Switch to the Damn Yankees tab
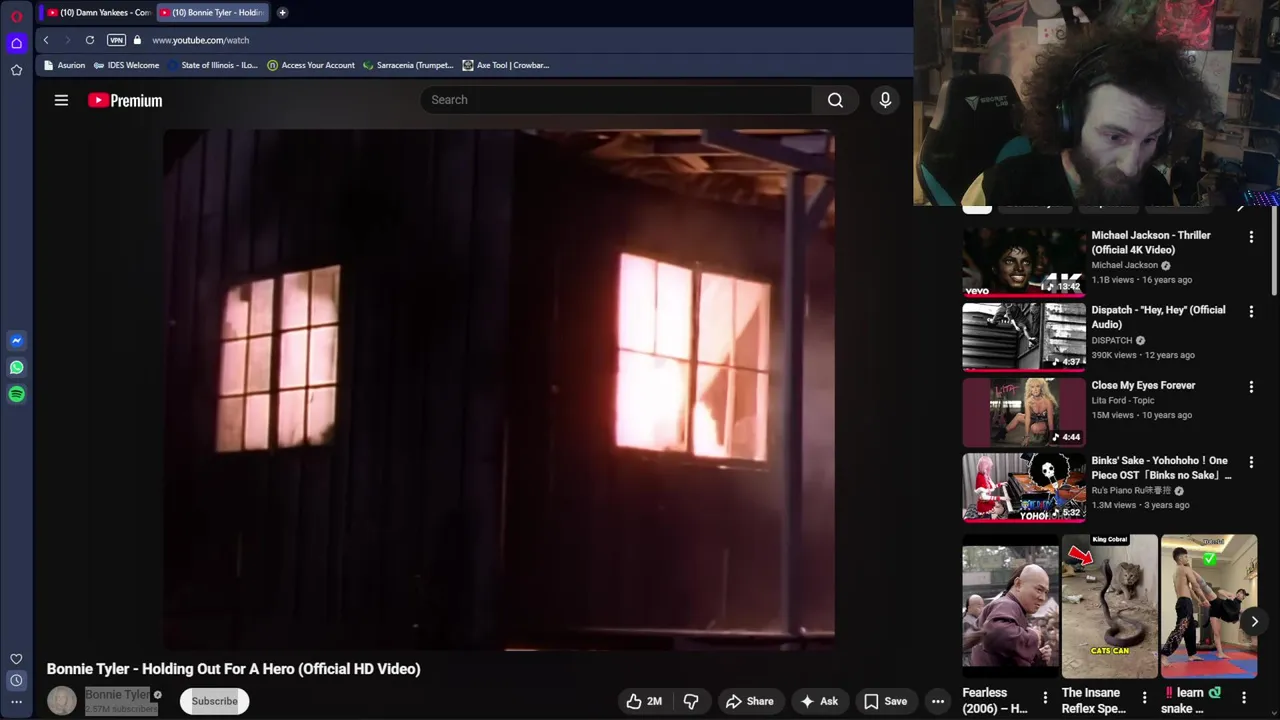This screenshot has height=720, width=1280. 98,13
